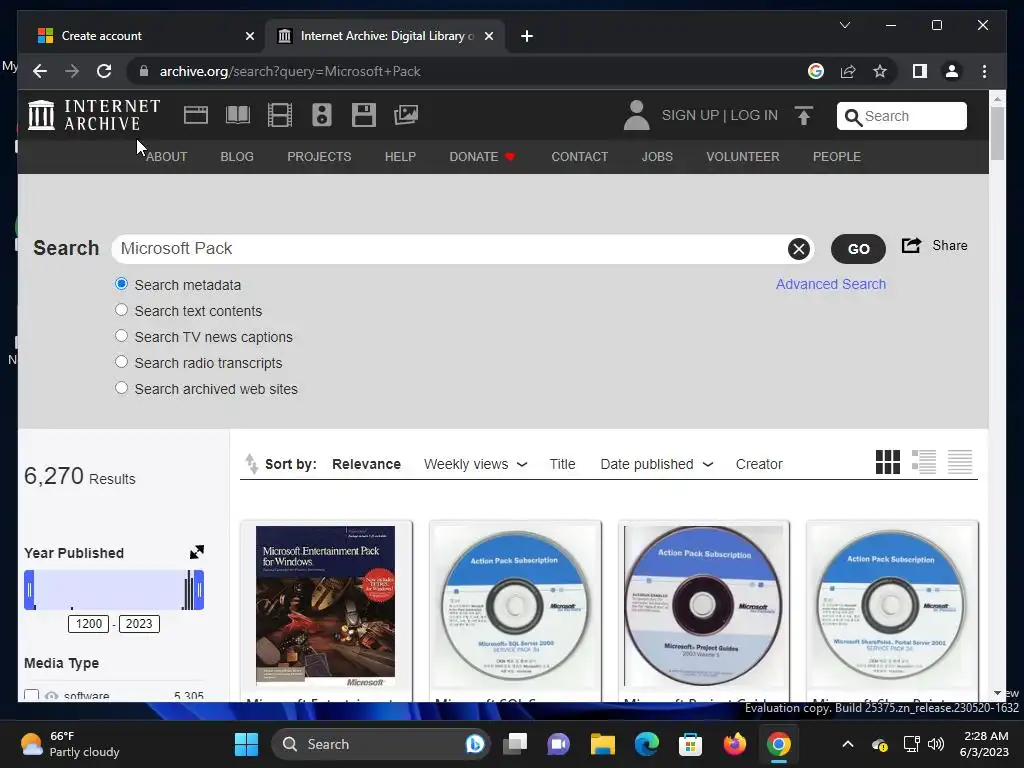Open the ABOUT menu item

click(167, 157)
